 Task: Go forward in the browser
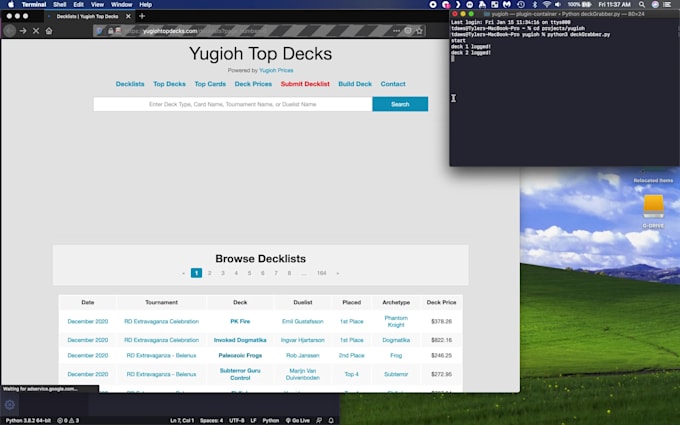[23, 31]
